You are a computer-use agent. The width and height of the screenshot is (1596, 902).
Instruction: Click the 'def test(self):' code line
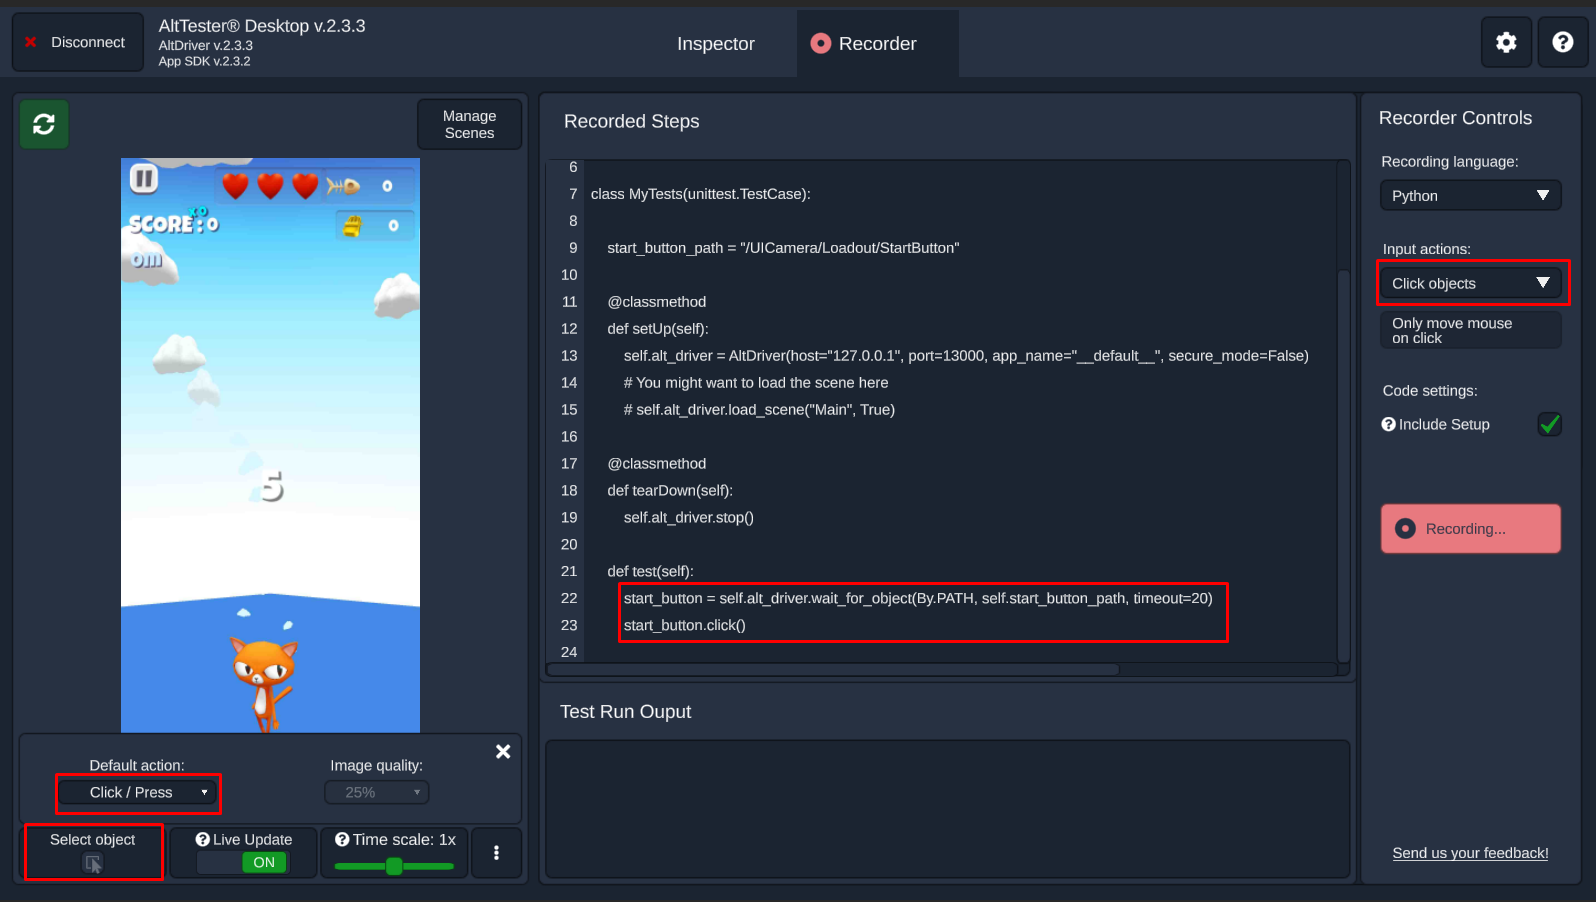[x=650, y=572]
